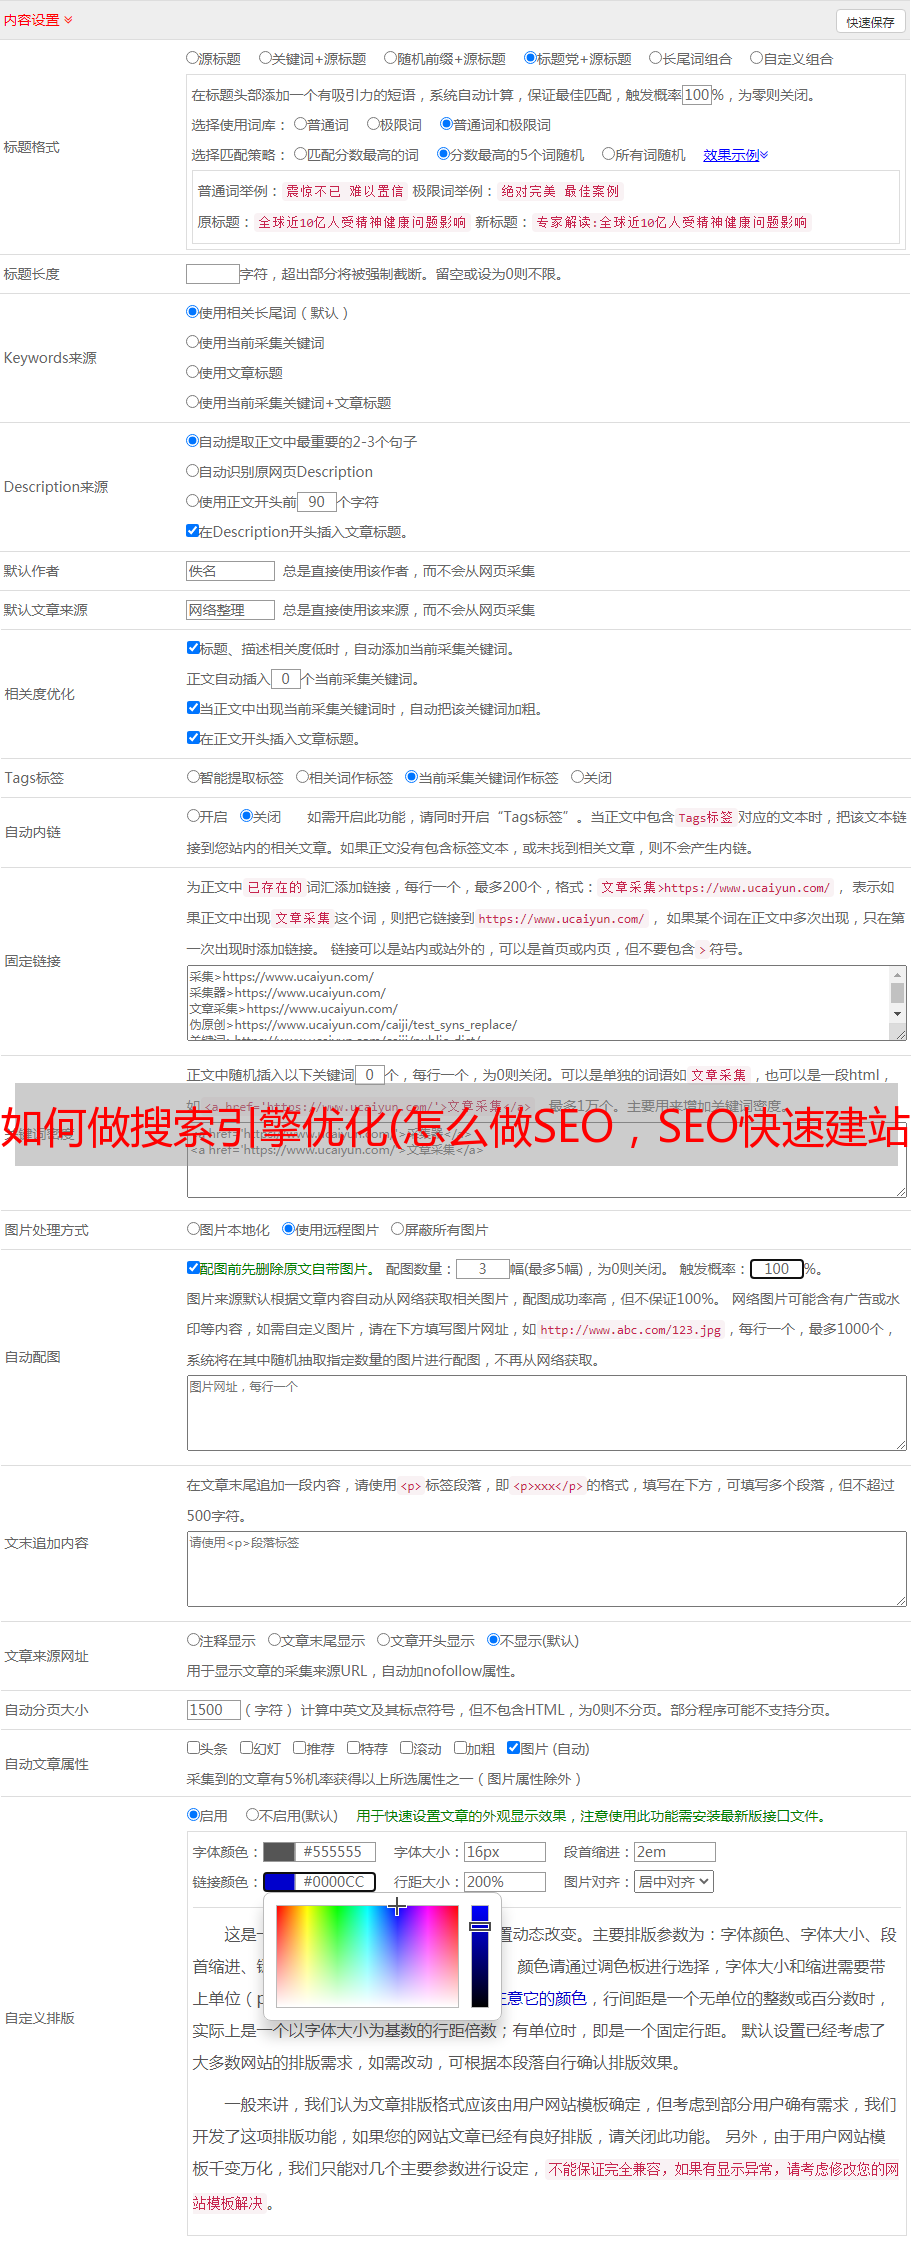Check the 头条 article attribute
Viewport: 912px width, 2249px height.
[x=193, y=1748]
